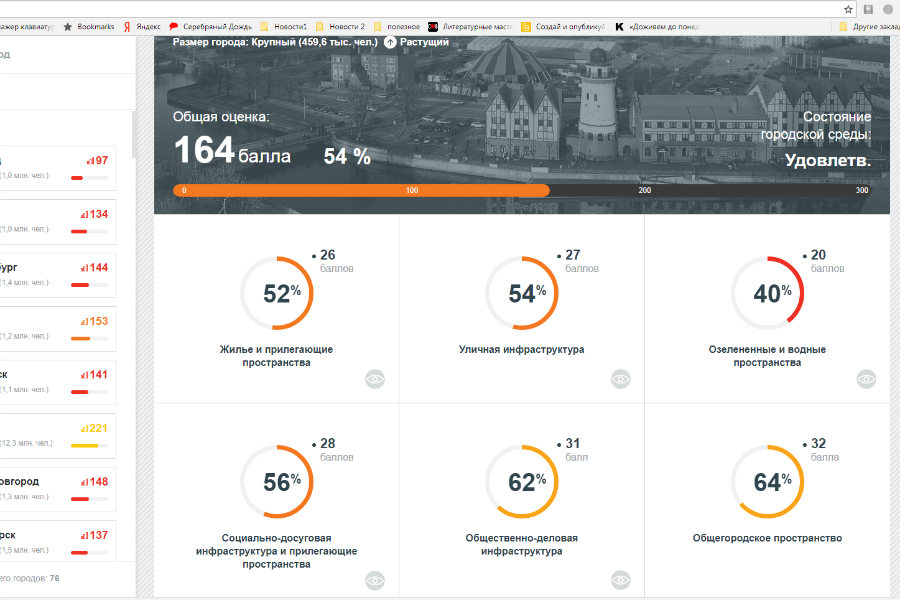
Task: Click the "Общая оценка:" heading
Action: pos(221,117)
